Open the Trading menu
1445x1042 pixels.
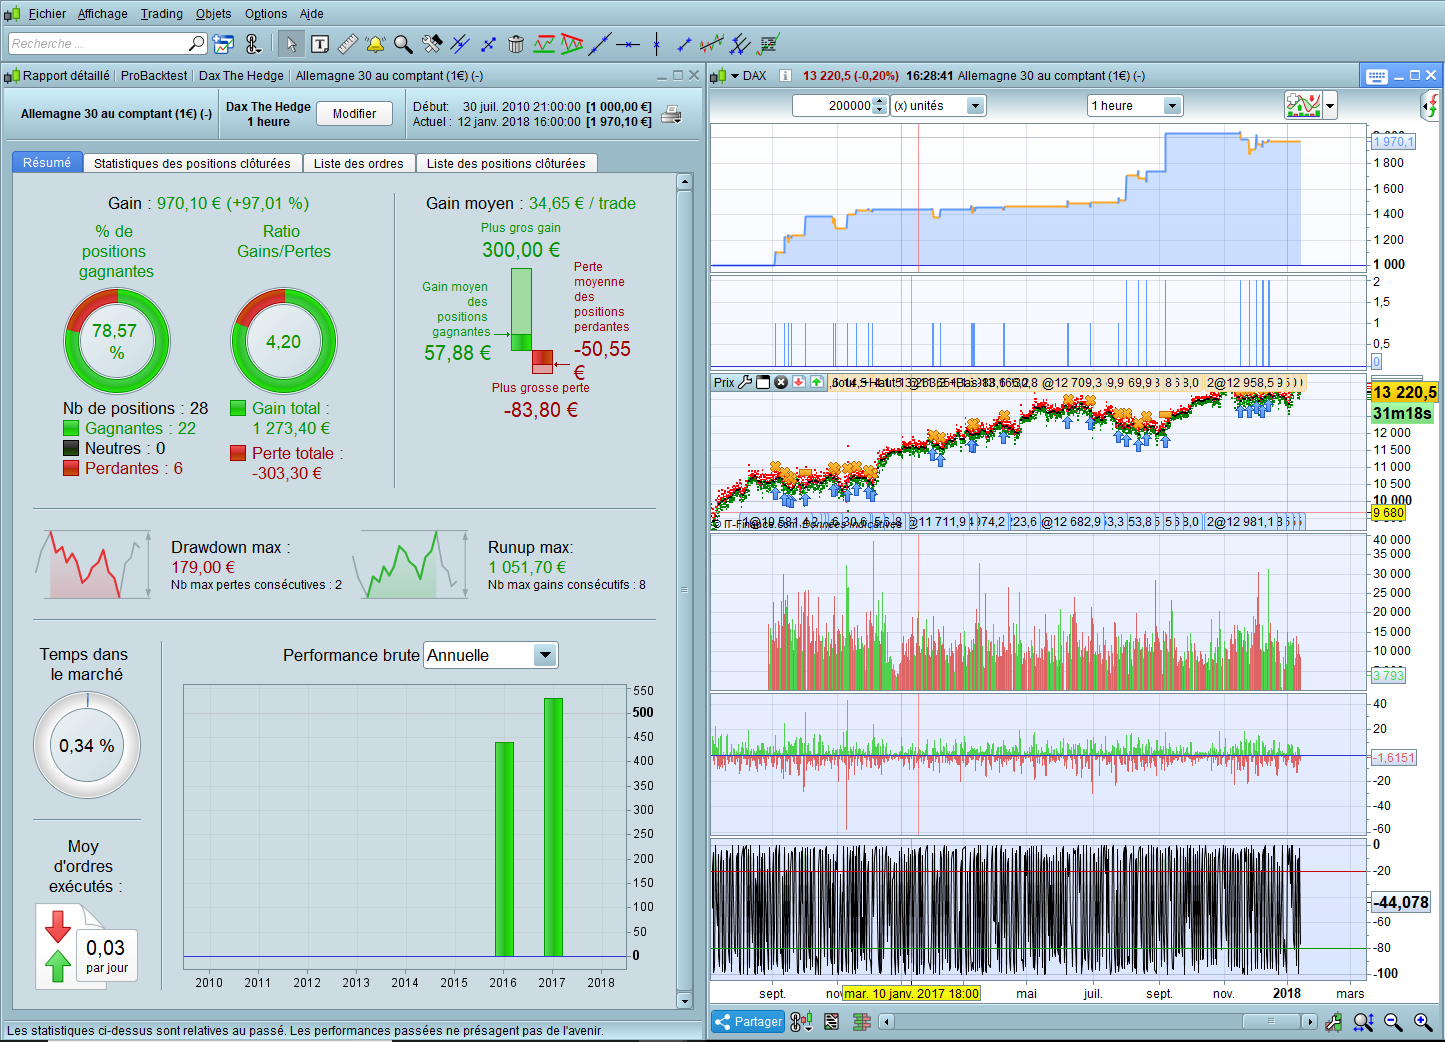pos(161,14)
